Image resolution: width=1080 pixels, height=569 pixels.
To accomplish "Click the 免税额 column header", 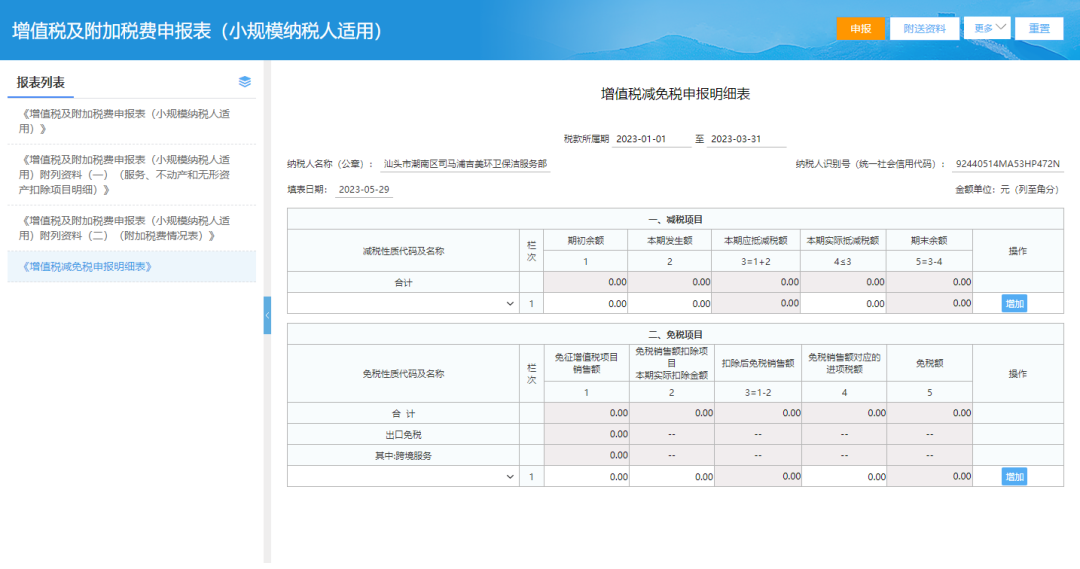I will pos(929,363).
